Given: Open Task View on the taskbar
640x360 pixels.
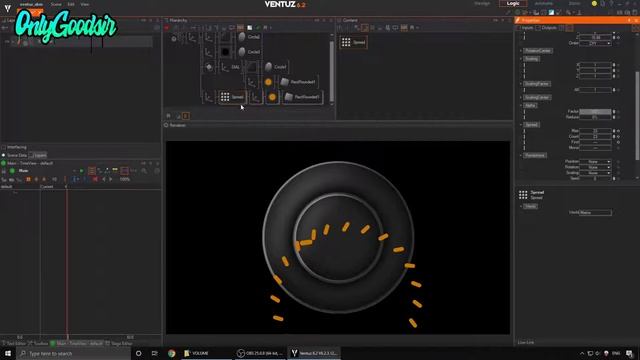Looking at the screenshot, I should tap(154, 353).
